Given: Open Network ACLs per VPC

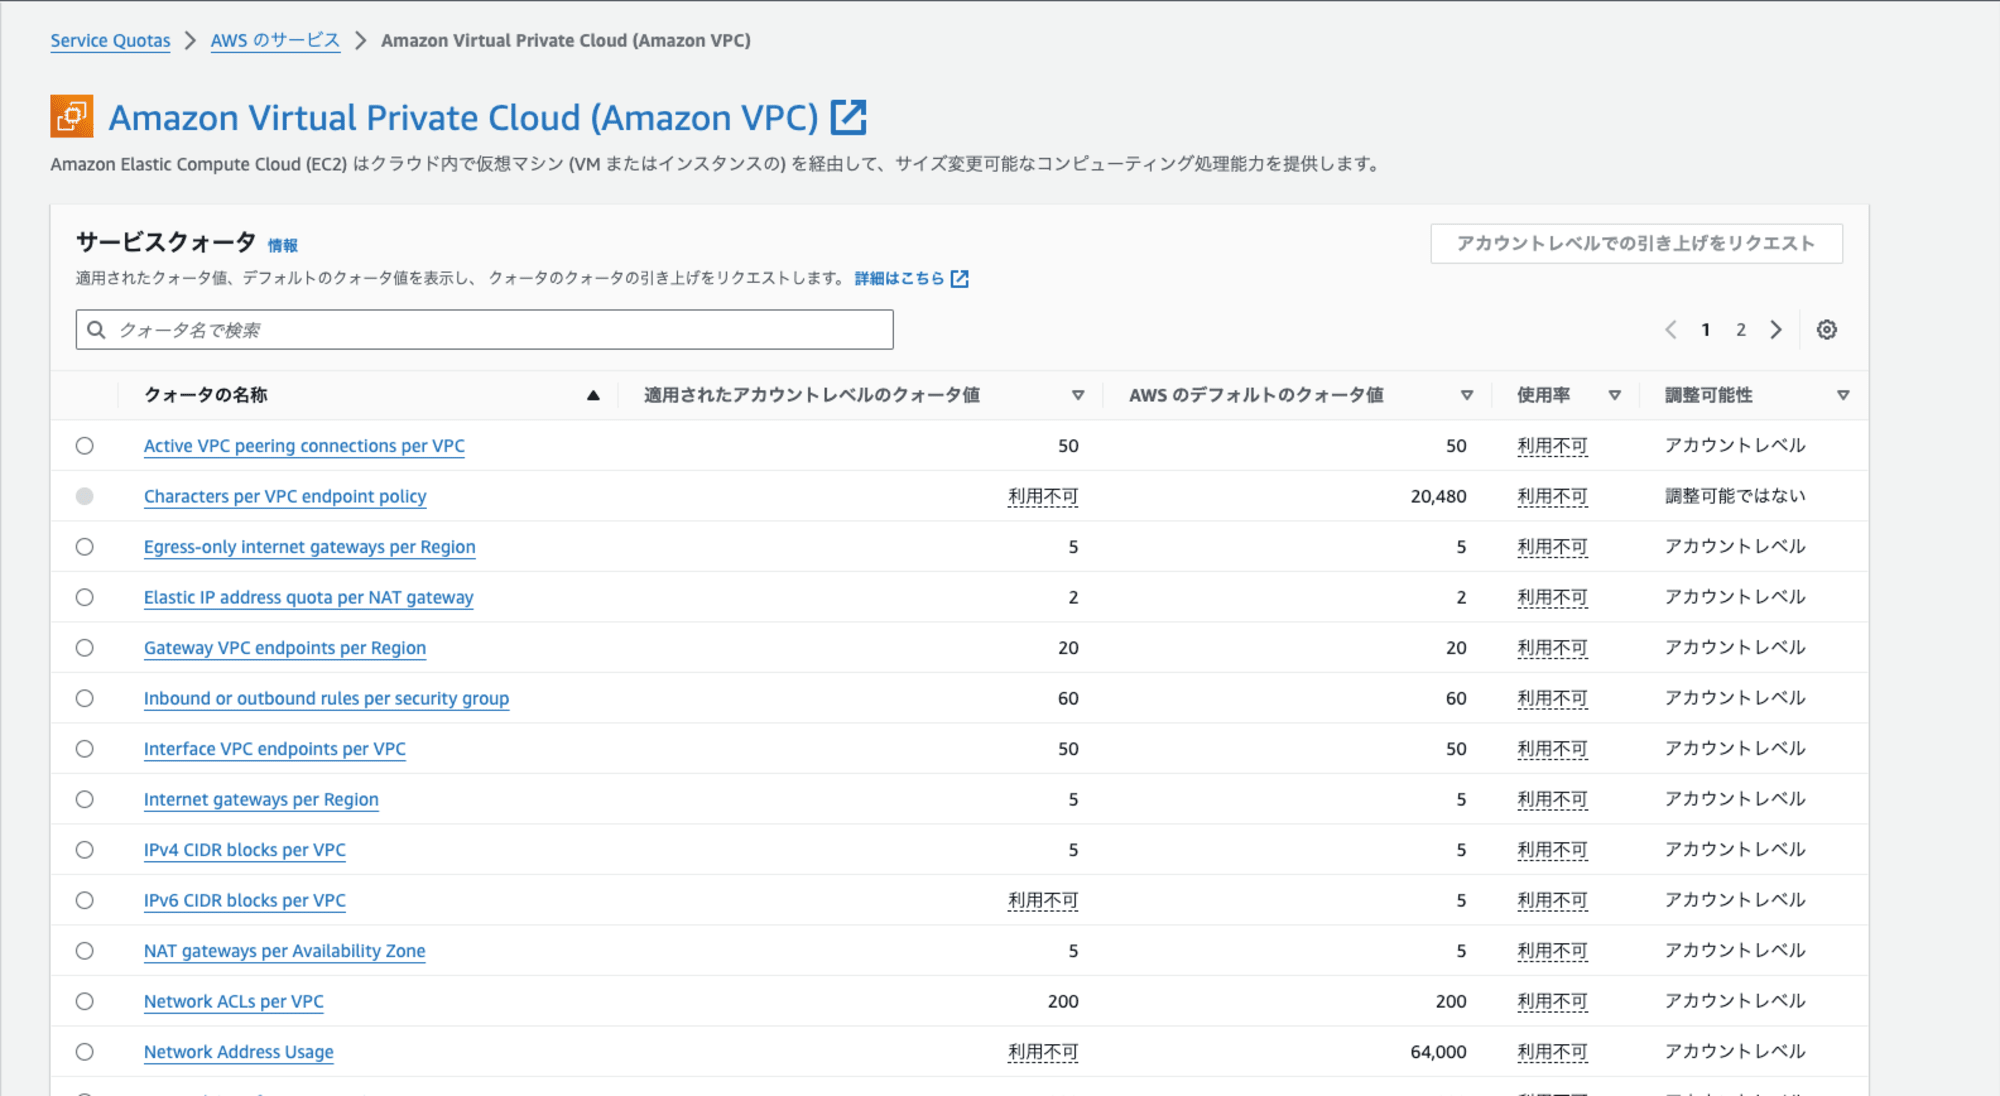Looking at the screenshot, I should [233, 1001].
